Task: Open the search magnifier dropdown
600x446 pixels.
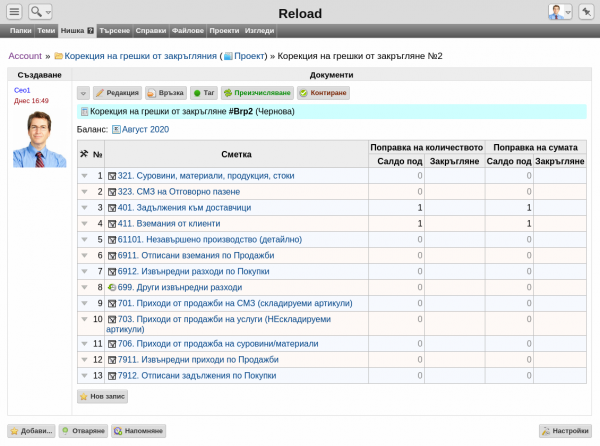Action: tap(41, 11)
